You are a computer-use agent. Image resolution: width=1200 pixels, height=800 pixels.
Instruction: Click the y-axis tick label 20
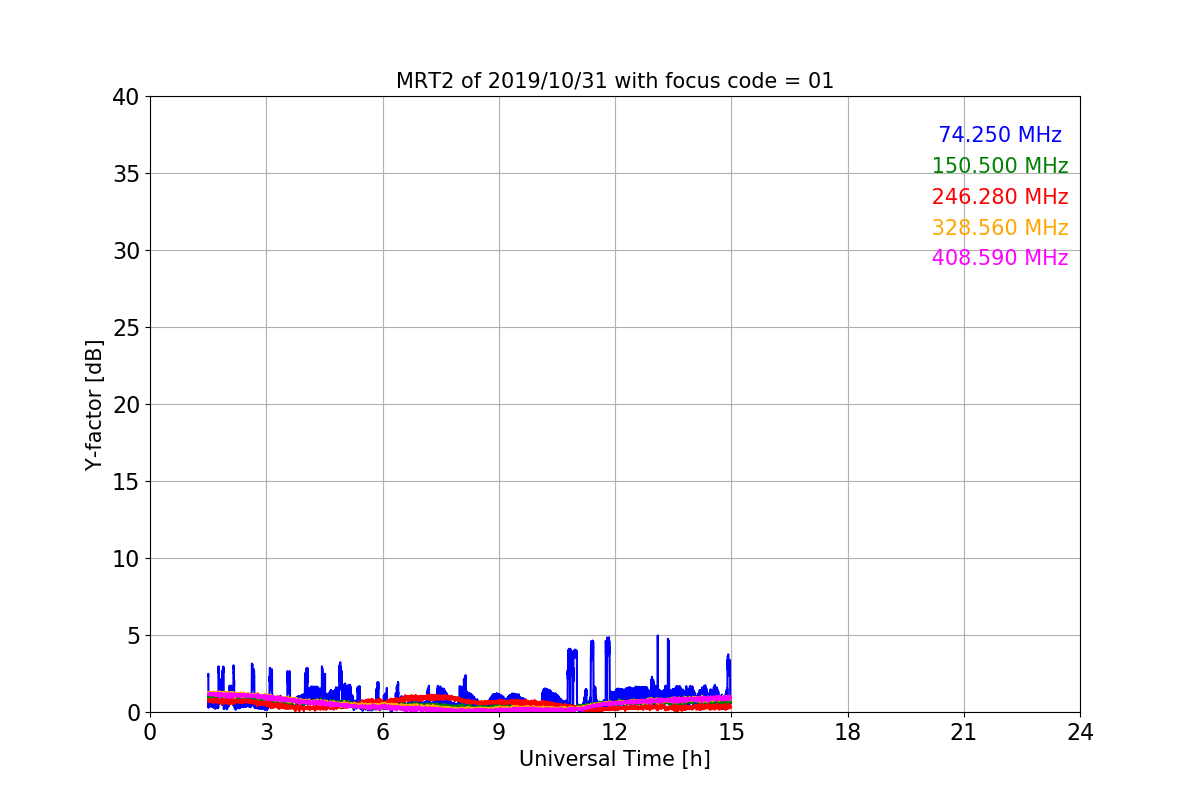[x=125, y=405]
